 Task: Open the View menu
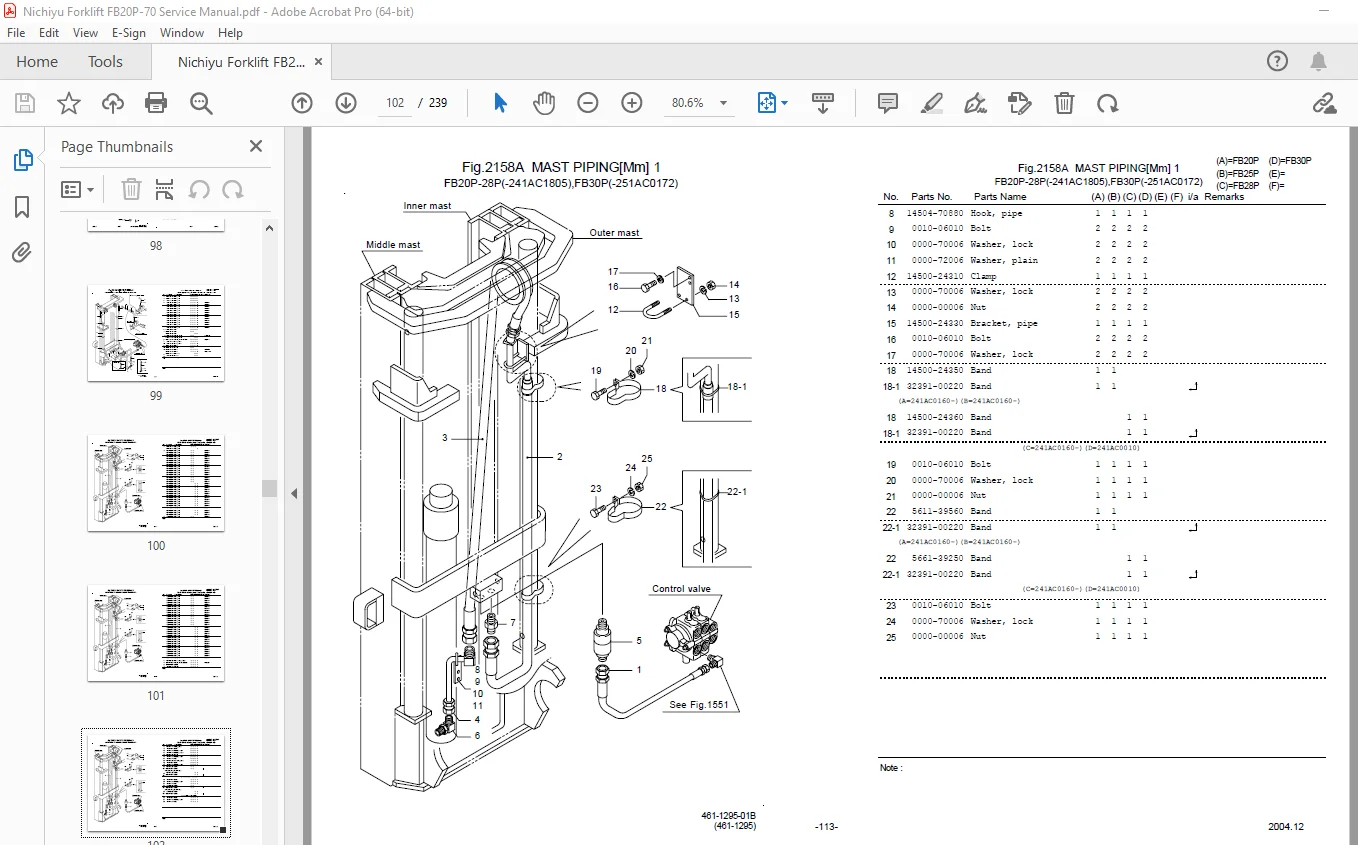tap(85, 33)
